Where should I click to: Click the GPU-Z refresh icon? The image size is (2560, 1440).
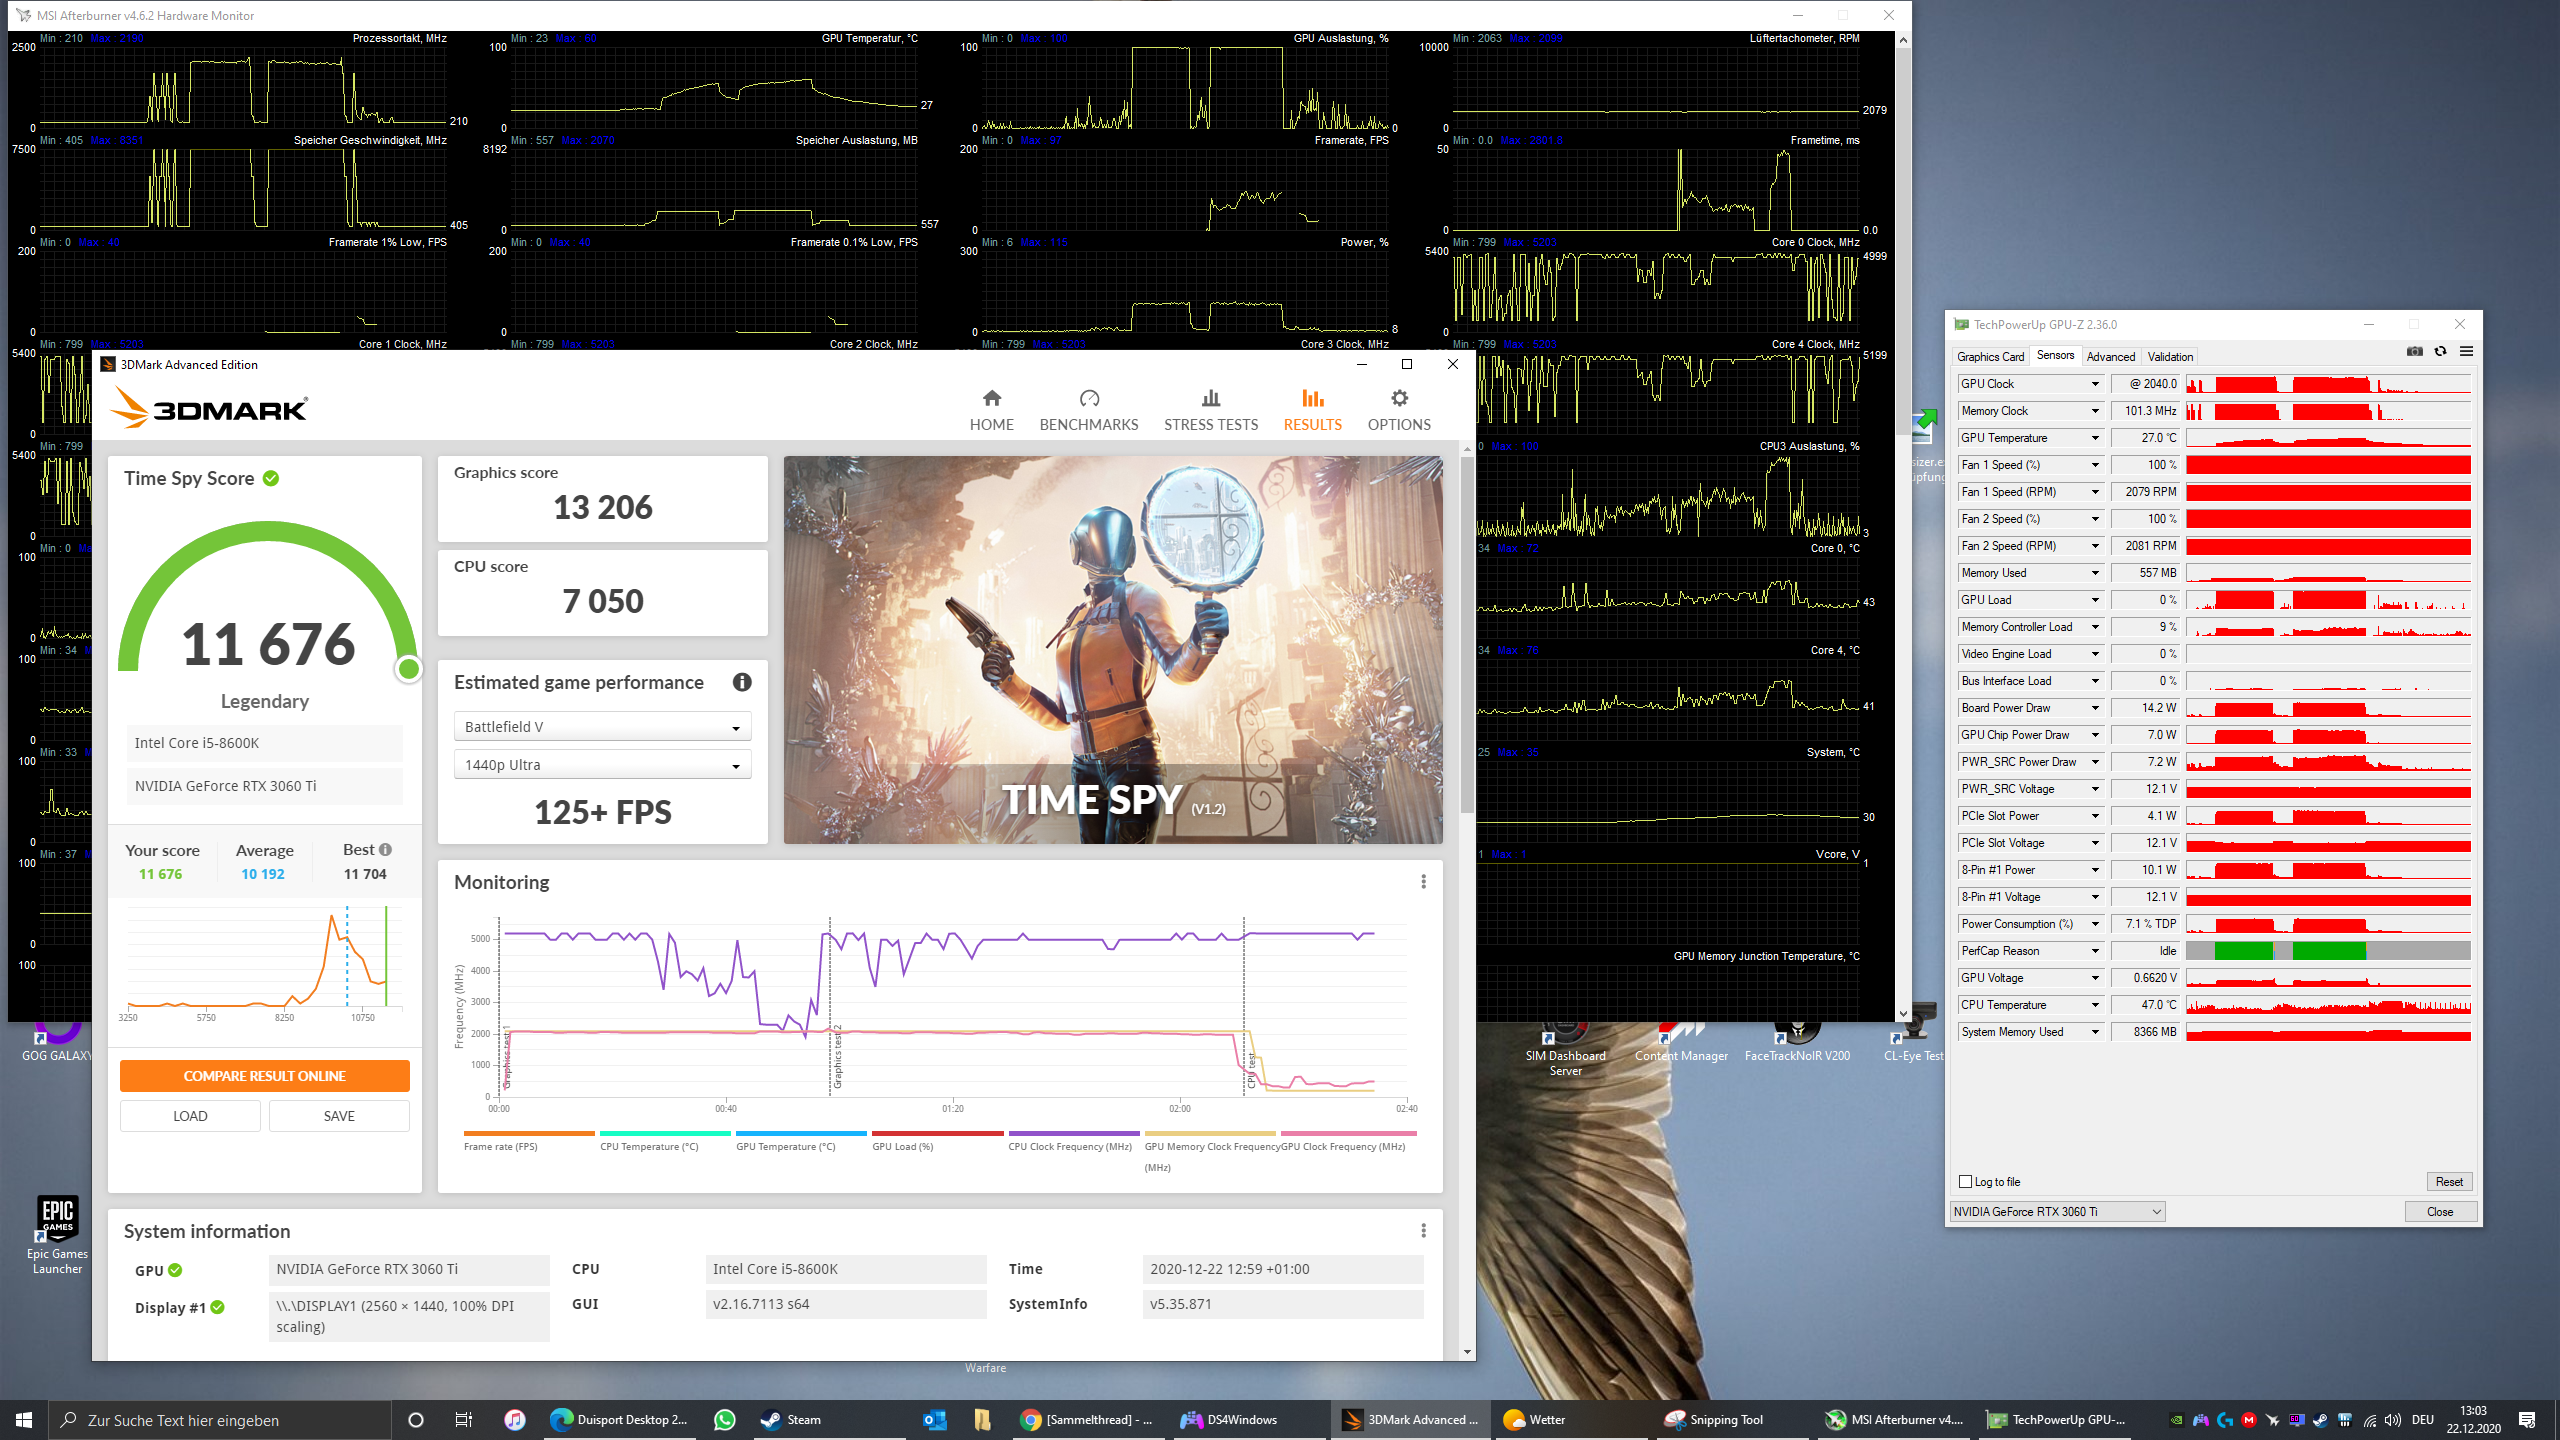tap(2440, 352)
